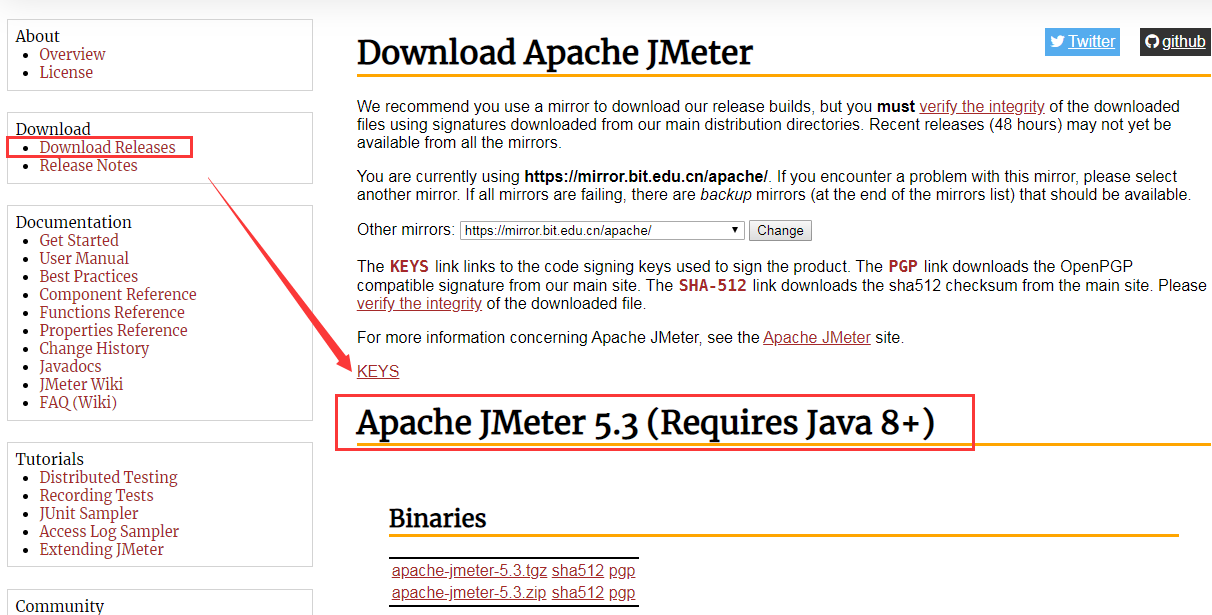The width and height of the screenshot is (1212, 615).
Task: Open the Access Log Sampler tutorial
Action: 109,531
